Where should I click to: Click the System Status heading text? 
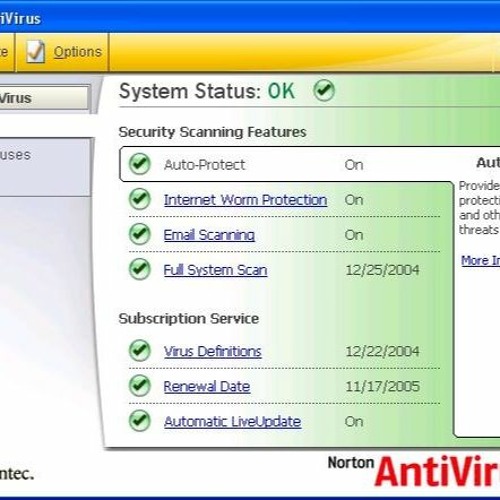click(x=207, y=91)
